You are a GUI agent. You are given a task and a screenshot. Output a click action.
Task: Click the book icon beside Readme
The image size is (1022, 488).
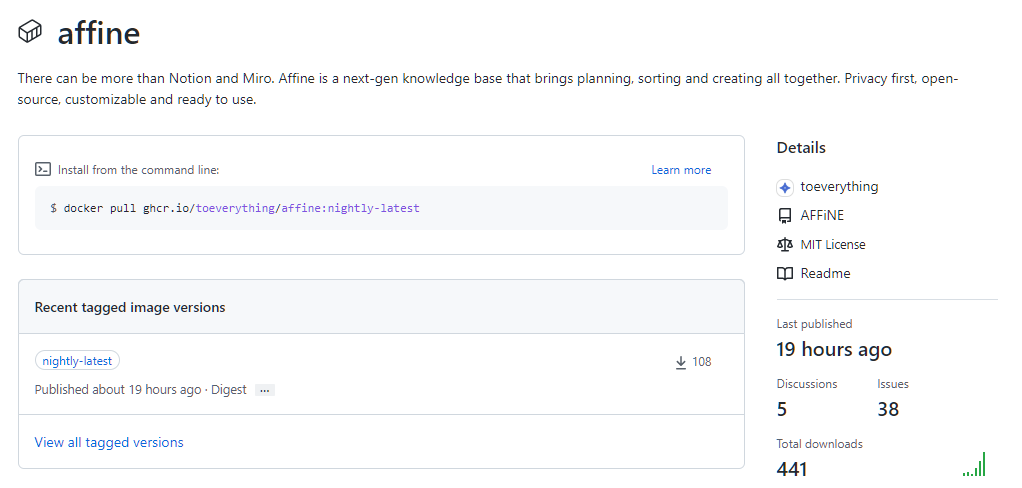click(x=785, y=274)
